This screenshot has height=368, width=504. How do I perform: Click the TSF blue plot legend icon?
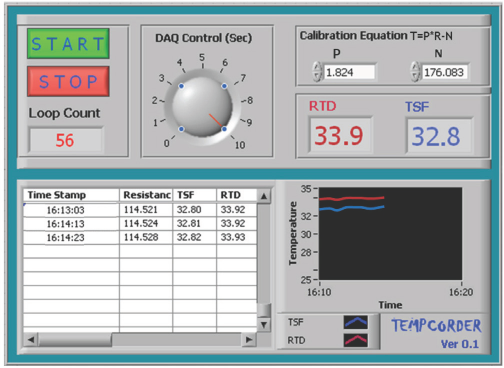[356, 322]
